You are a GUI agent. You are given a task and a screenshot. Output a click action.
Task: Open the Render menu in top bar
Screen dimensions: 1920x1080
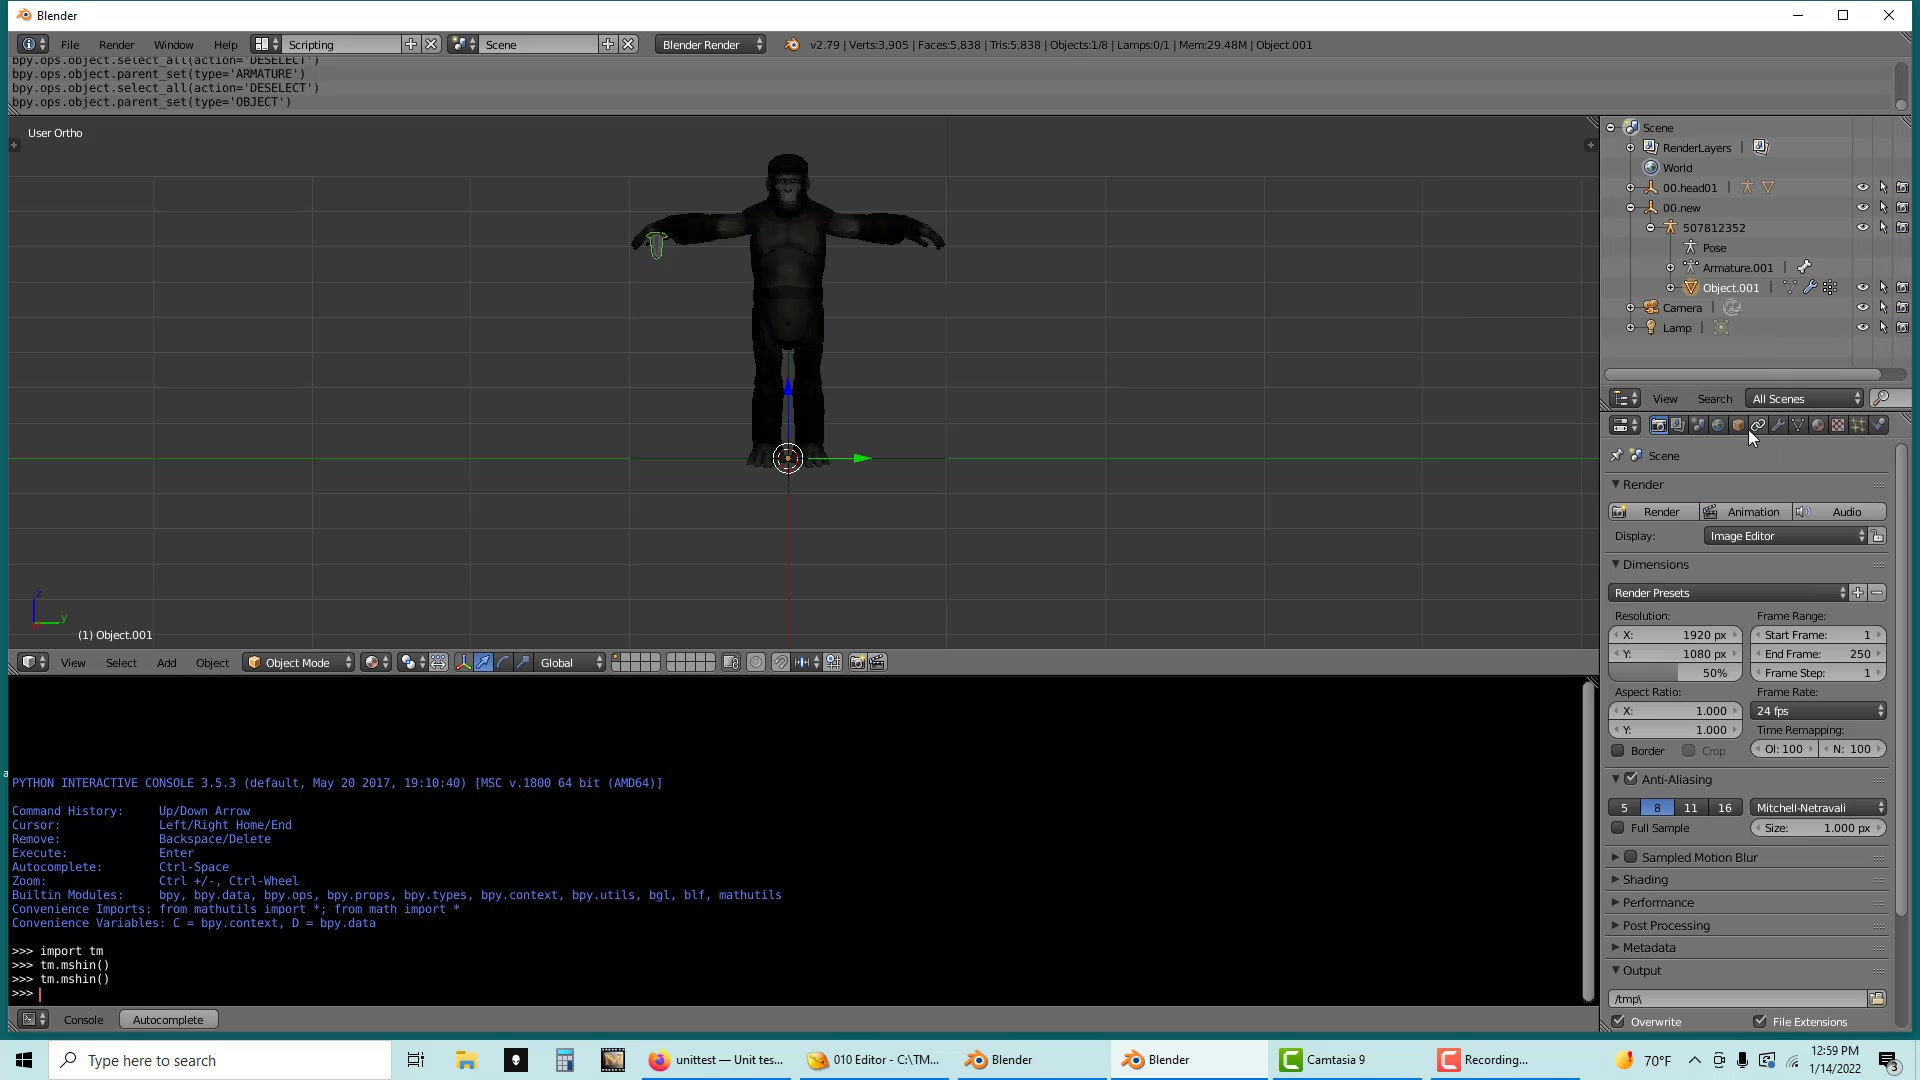coord(116,45)
